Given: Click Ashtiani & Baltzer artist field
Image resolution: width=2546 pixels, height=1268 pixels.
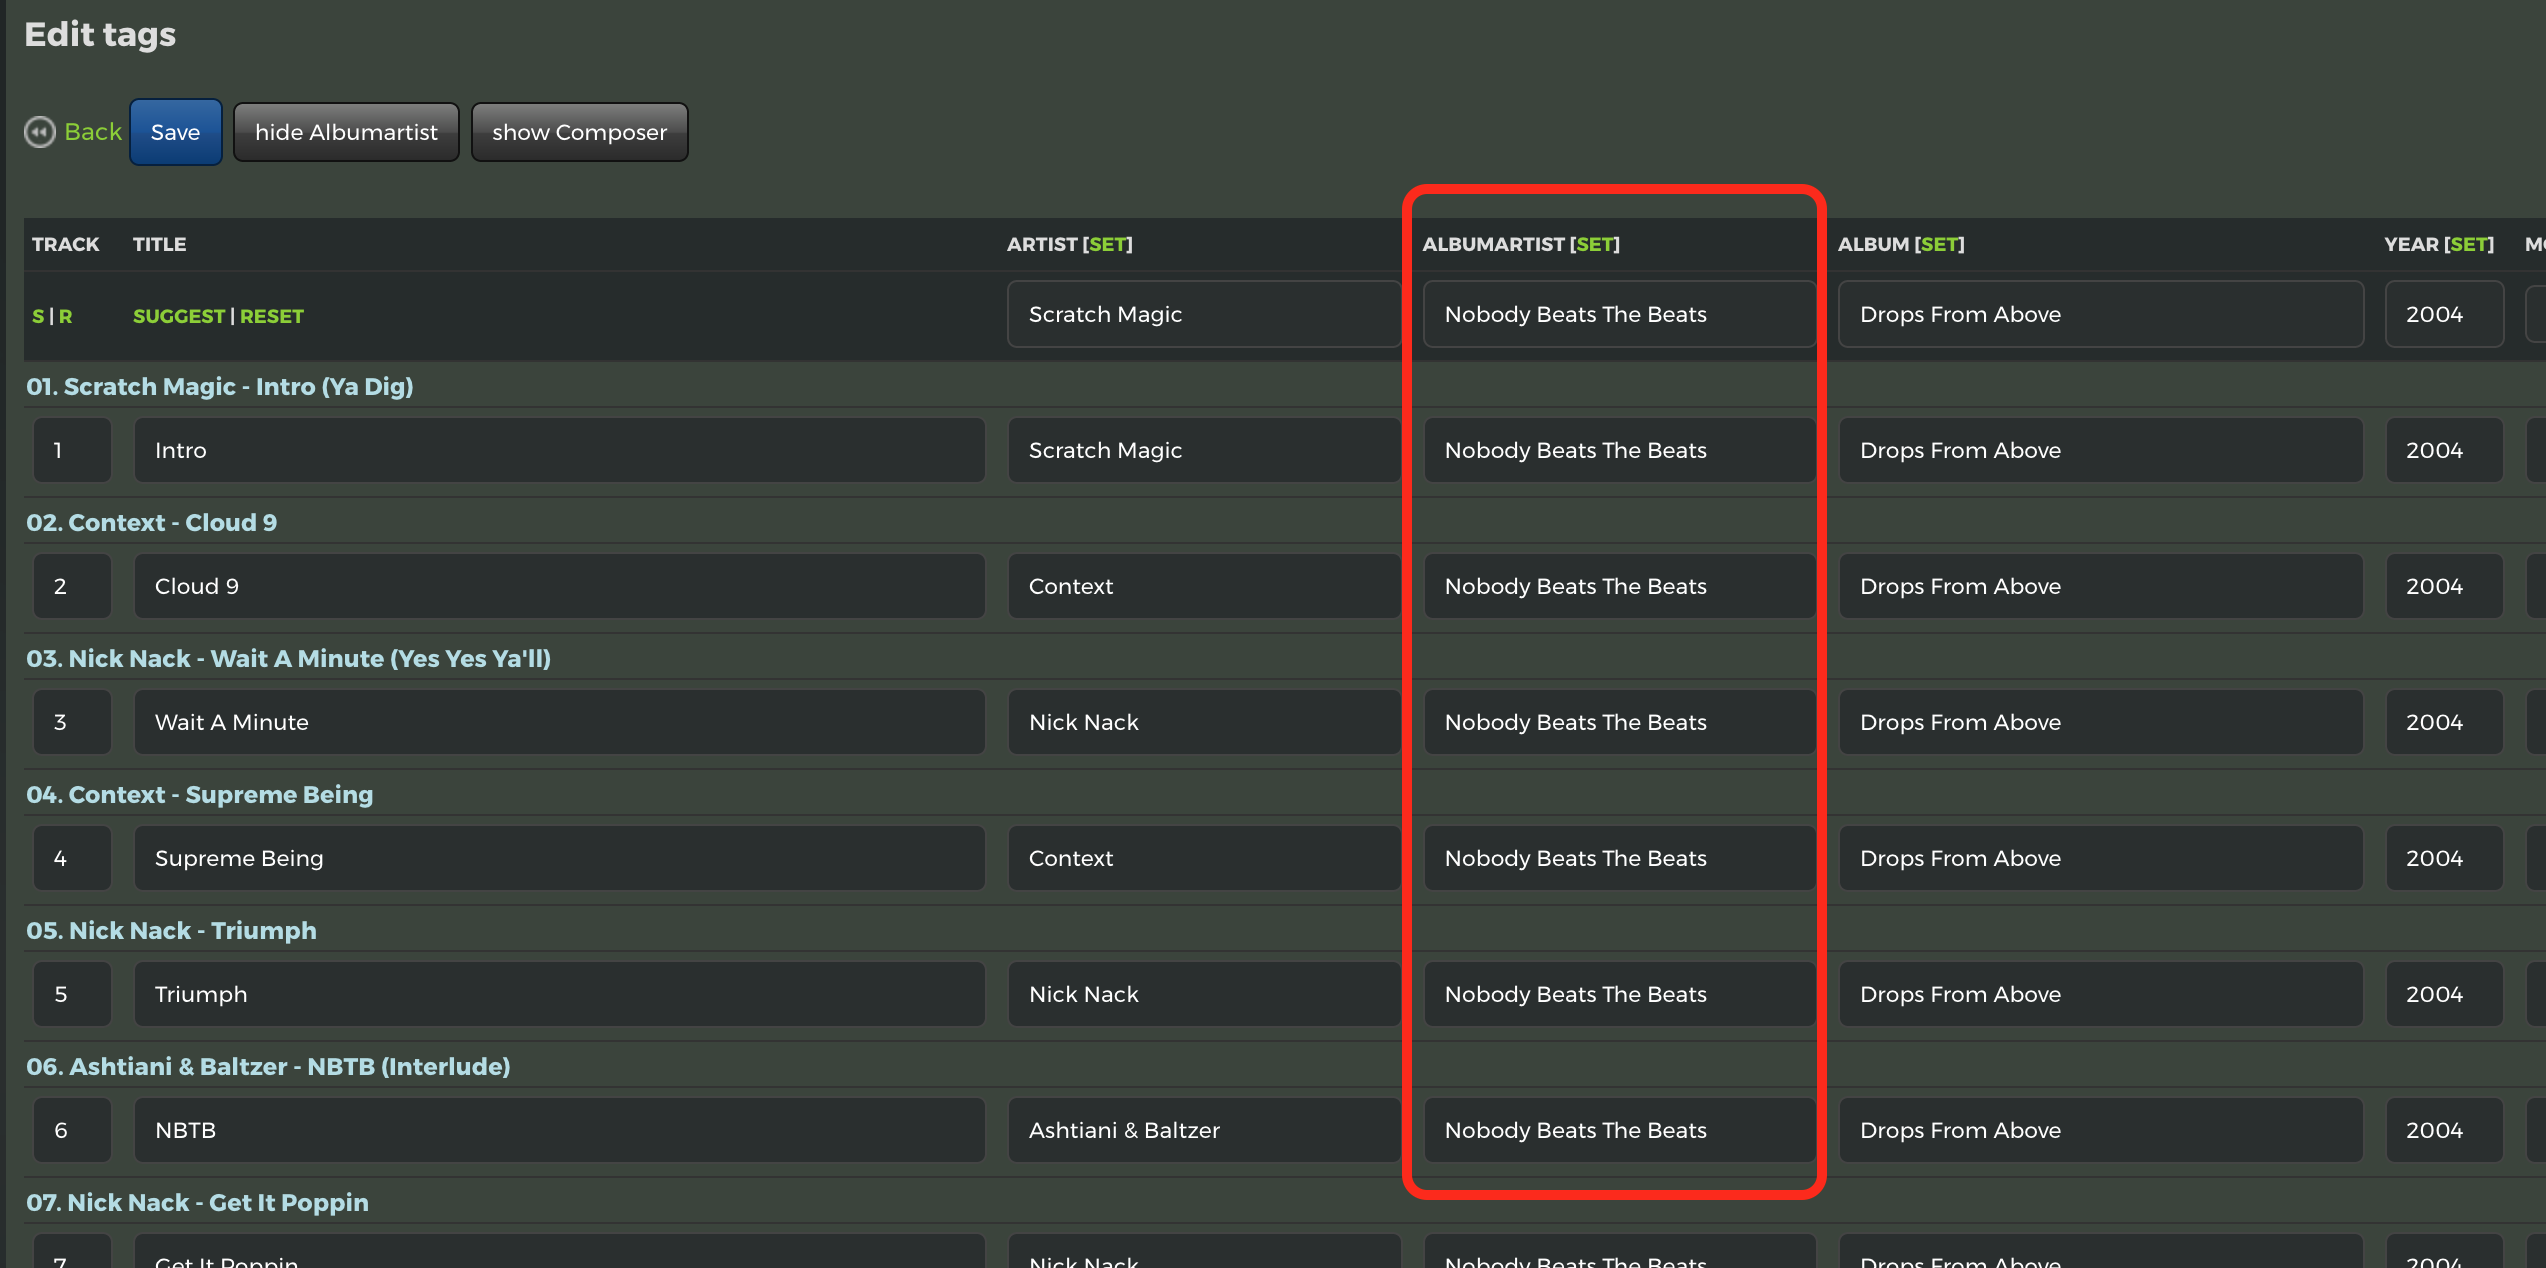Looking at the screenshot, I should pos(1203,1130).
